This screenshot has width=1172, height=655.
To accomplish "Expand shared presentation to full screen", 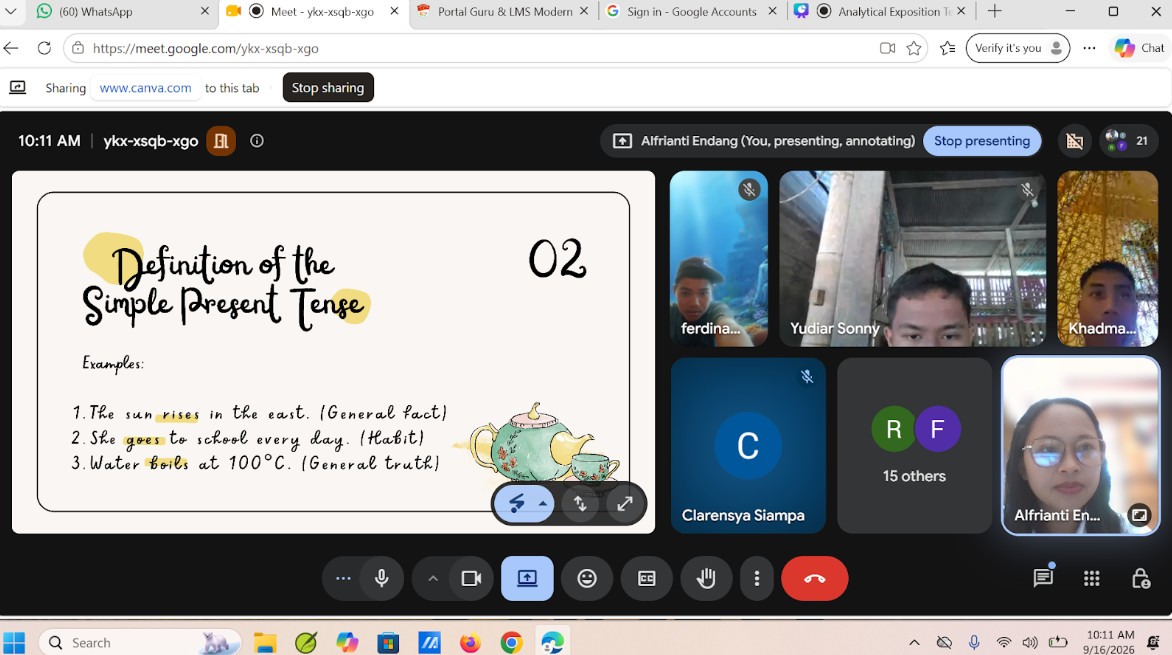I will click(x=625, y=504).
